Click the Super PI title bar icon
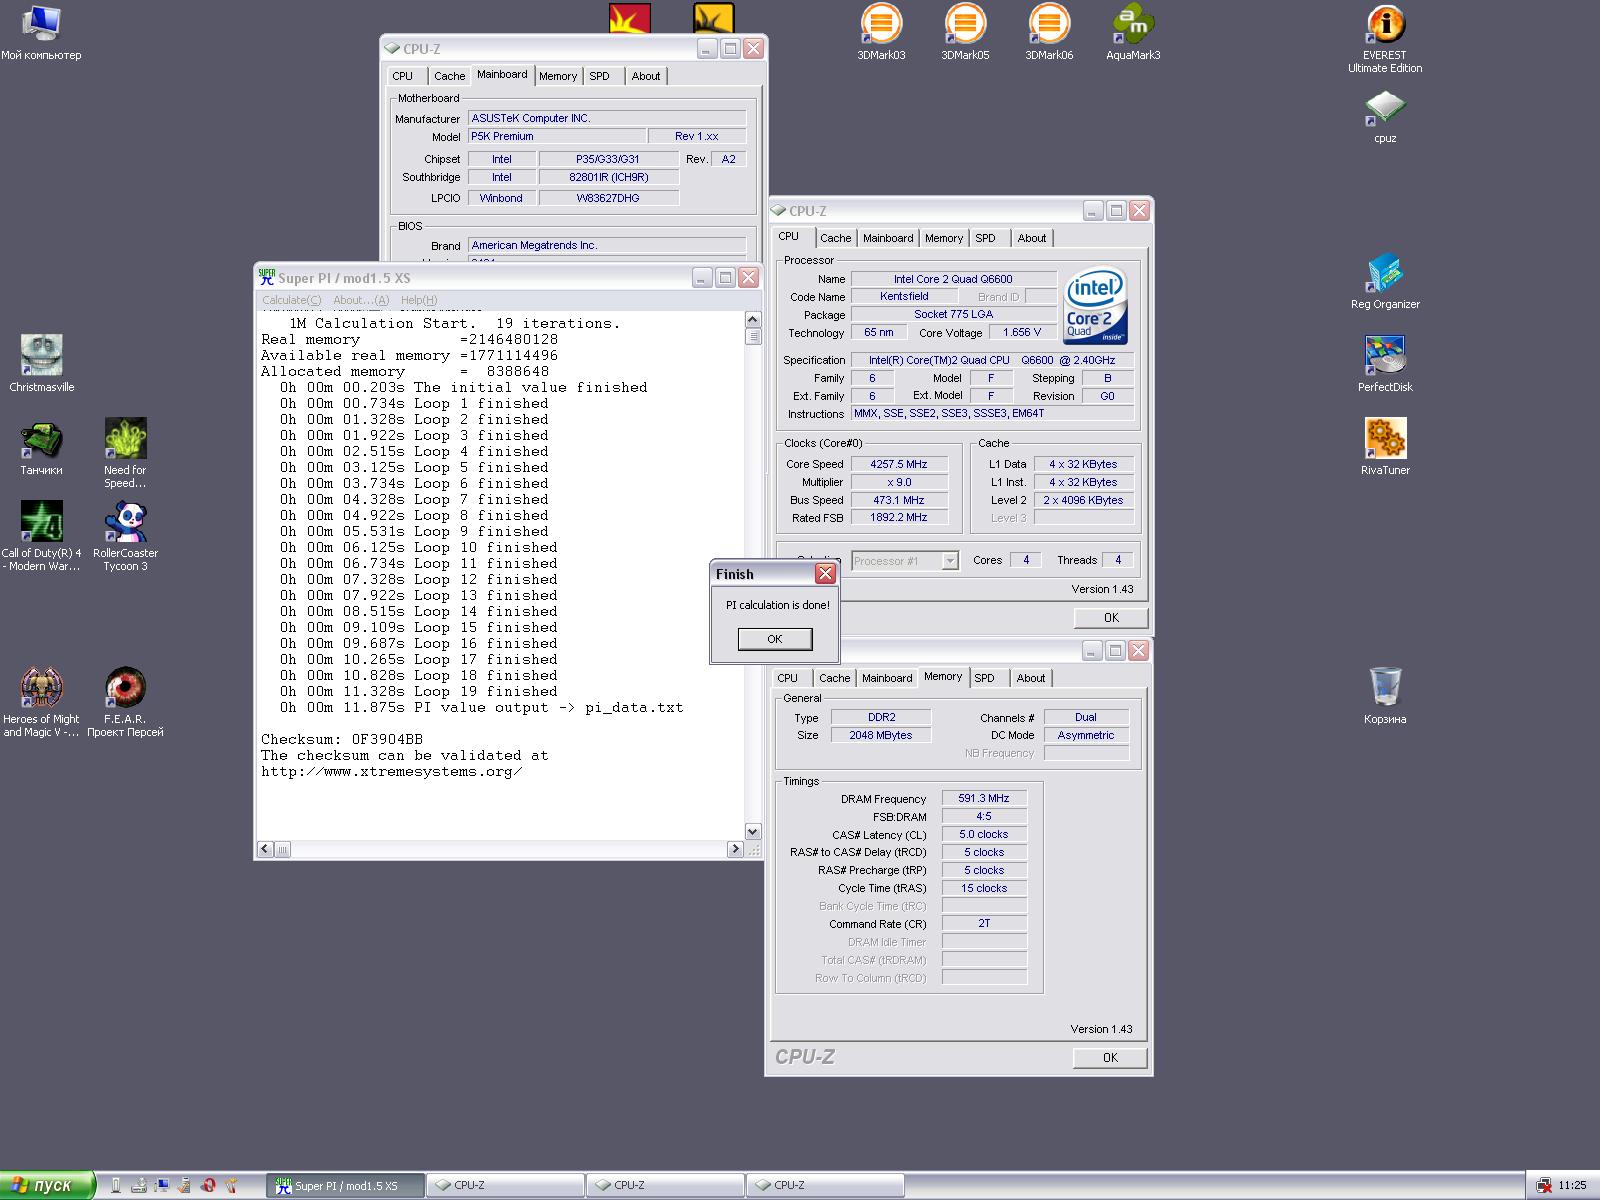1600x1200 pixels. (x=266, y=278)
